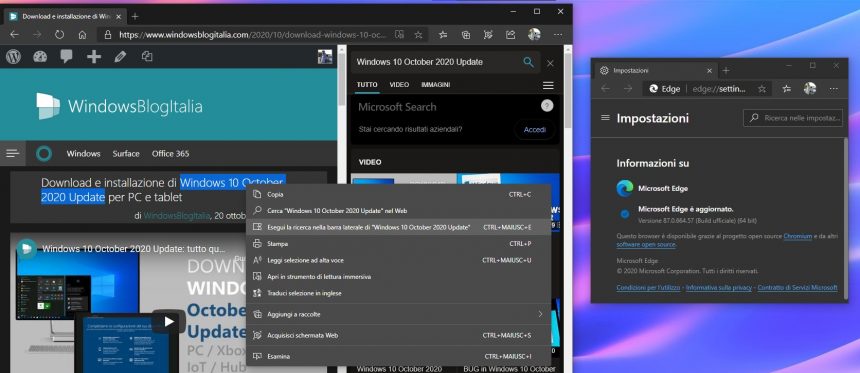
Task: Open Favorites list in the main Edge toolbar
Action: (443, 35)
